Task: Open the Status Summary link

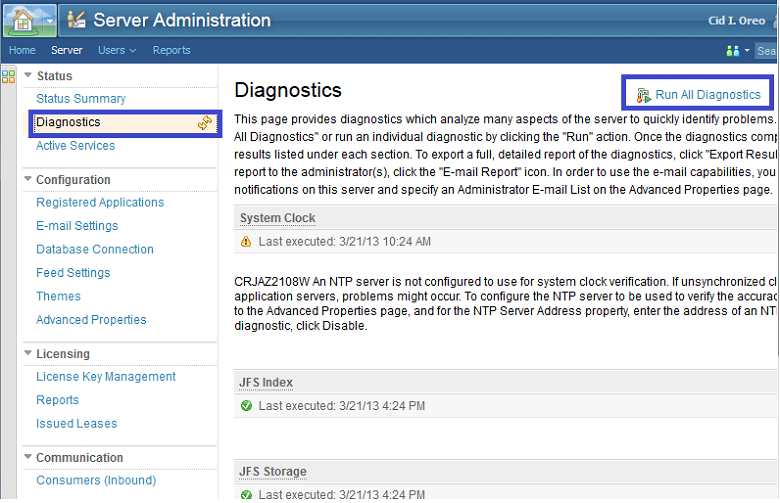Action: [x=81, y=99]
